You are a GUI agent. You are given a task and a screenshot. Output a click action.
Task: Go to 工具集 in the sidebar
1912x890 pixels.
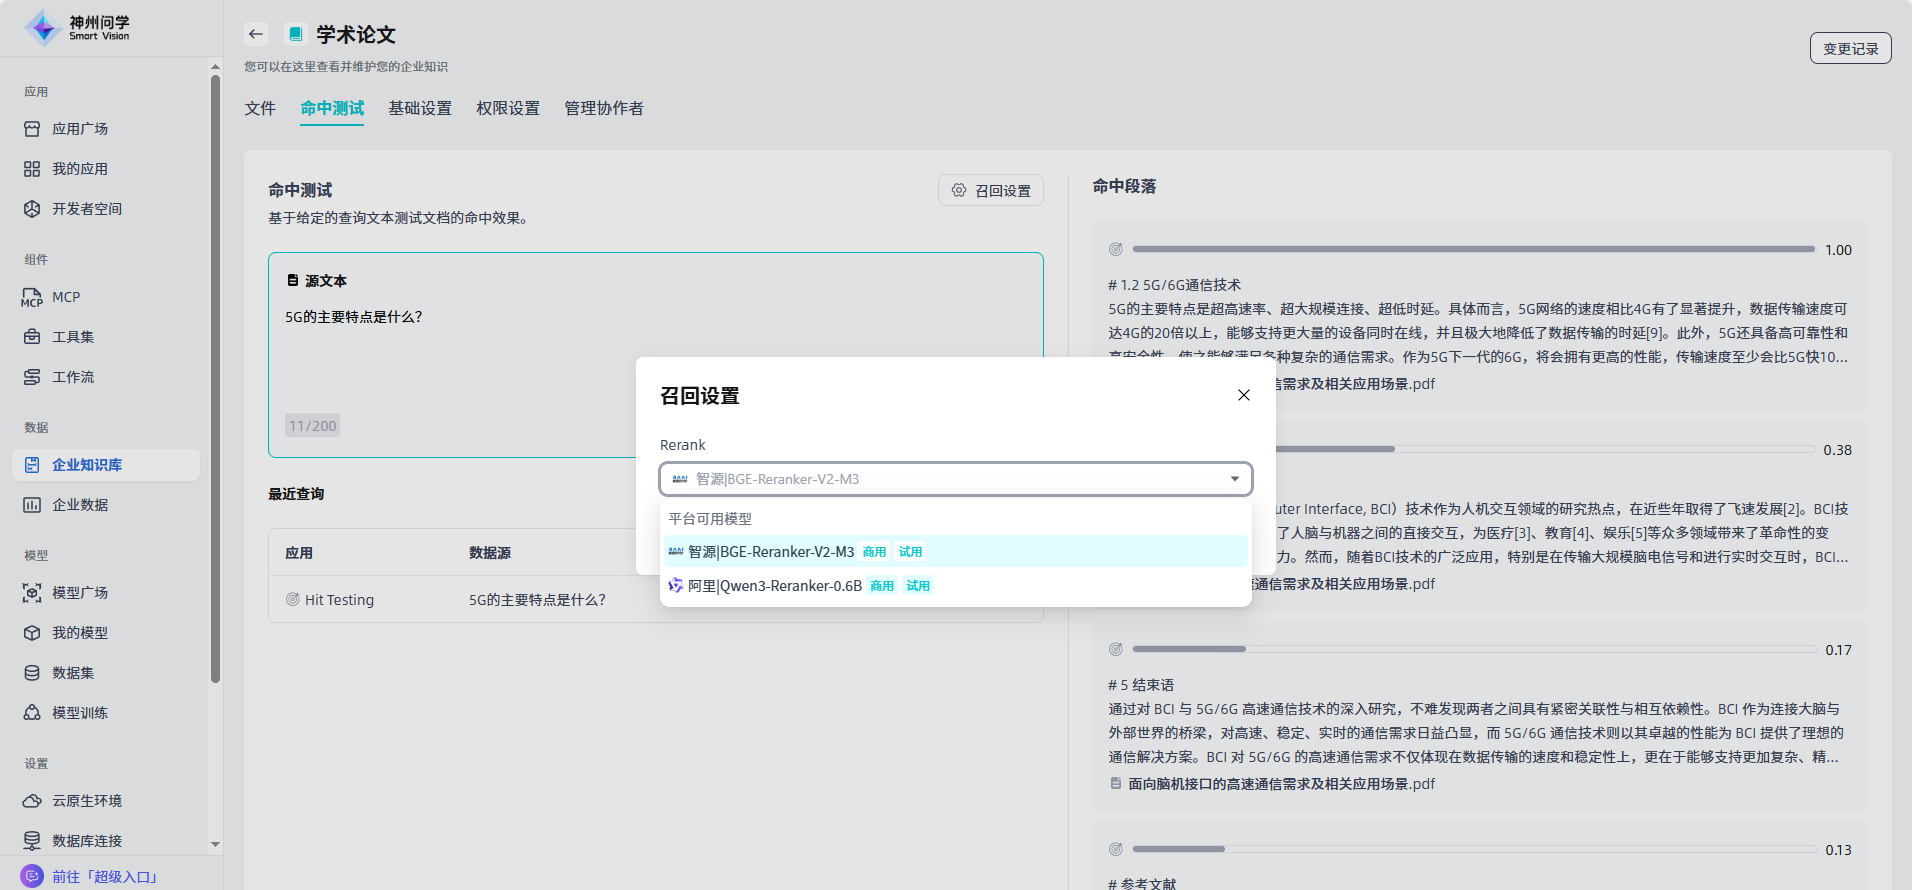tap(73, 337)
